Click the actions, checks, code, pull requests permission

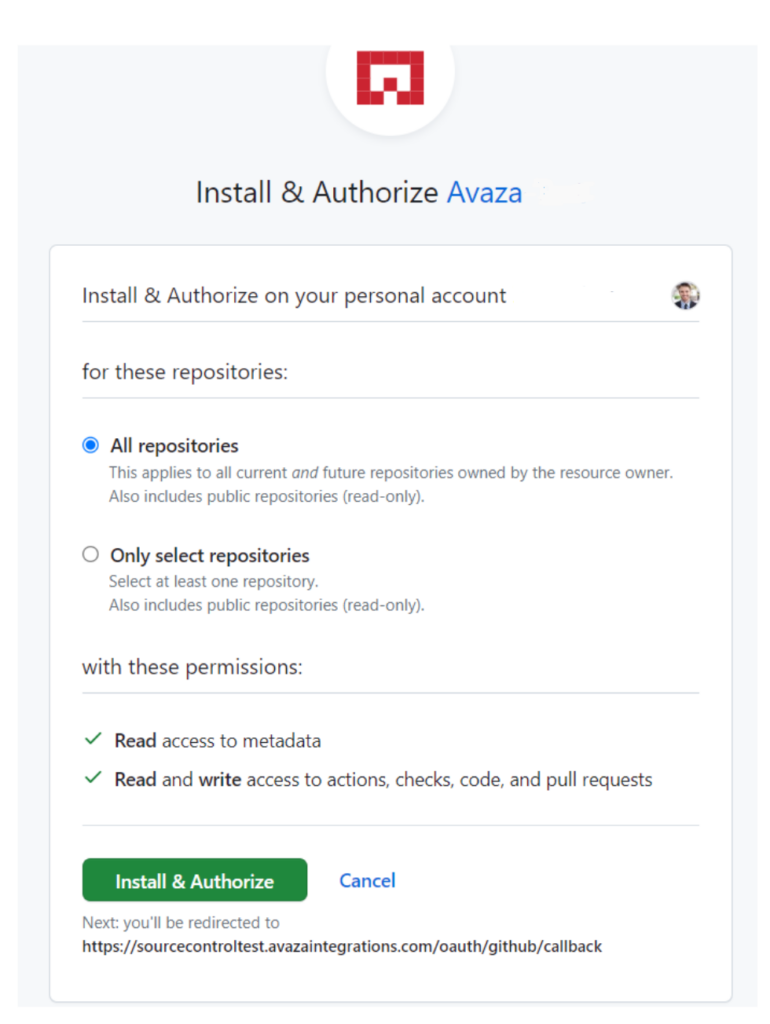(383, 779)
